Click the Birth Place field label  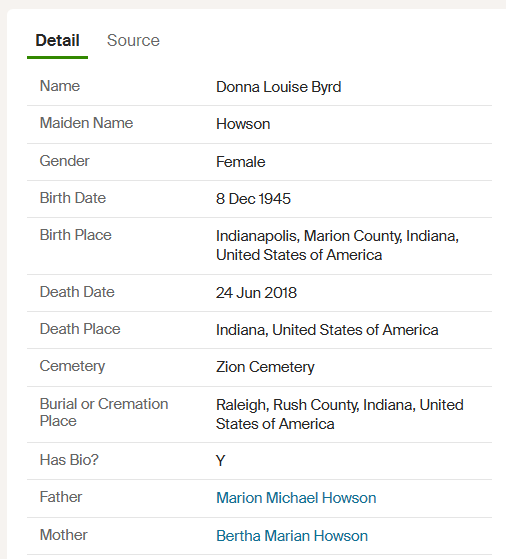point(76,235)
